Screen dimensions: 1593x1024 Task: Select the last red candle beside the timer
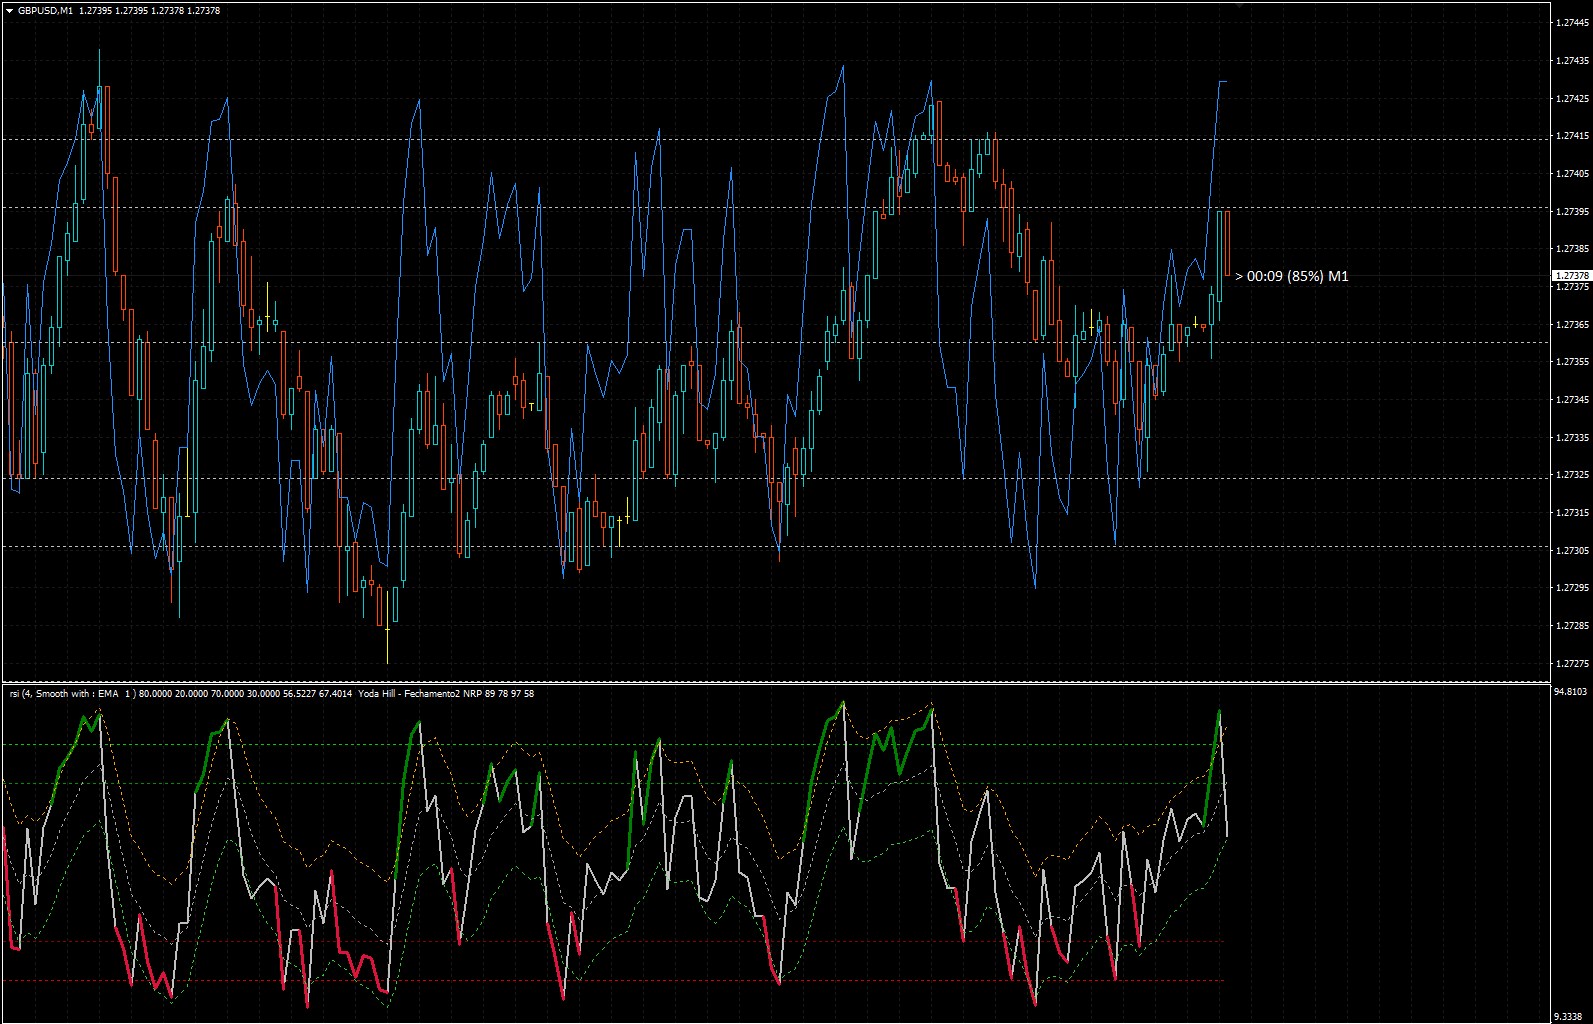(1227, 243)
